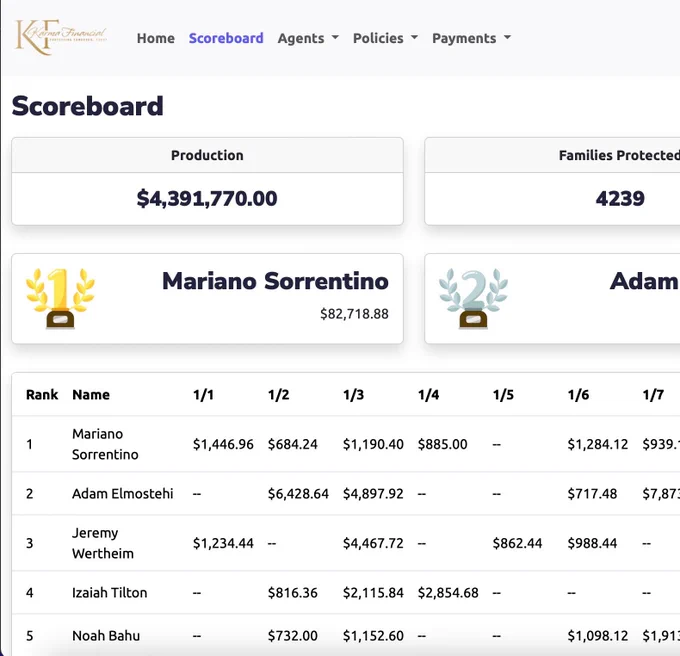This screenshot has width=680, height=656.
Task: Click the 1/3 date column header
Action: point(353,395)
